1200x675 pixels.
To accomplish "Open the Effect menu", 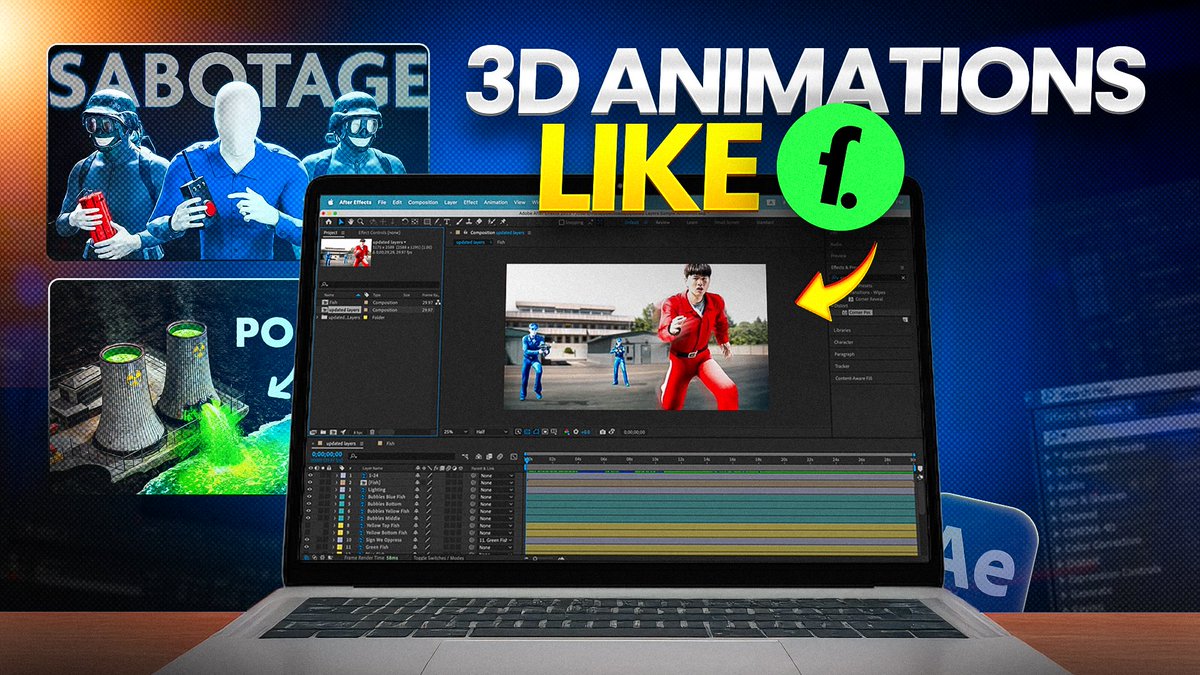I will coord(470,202).
